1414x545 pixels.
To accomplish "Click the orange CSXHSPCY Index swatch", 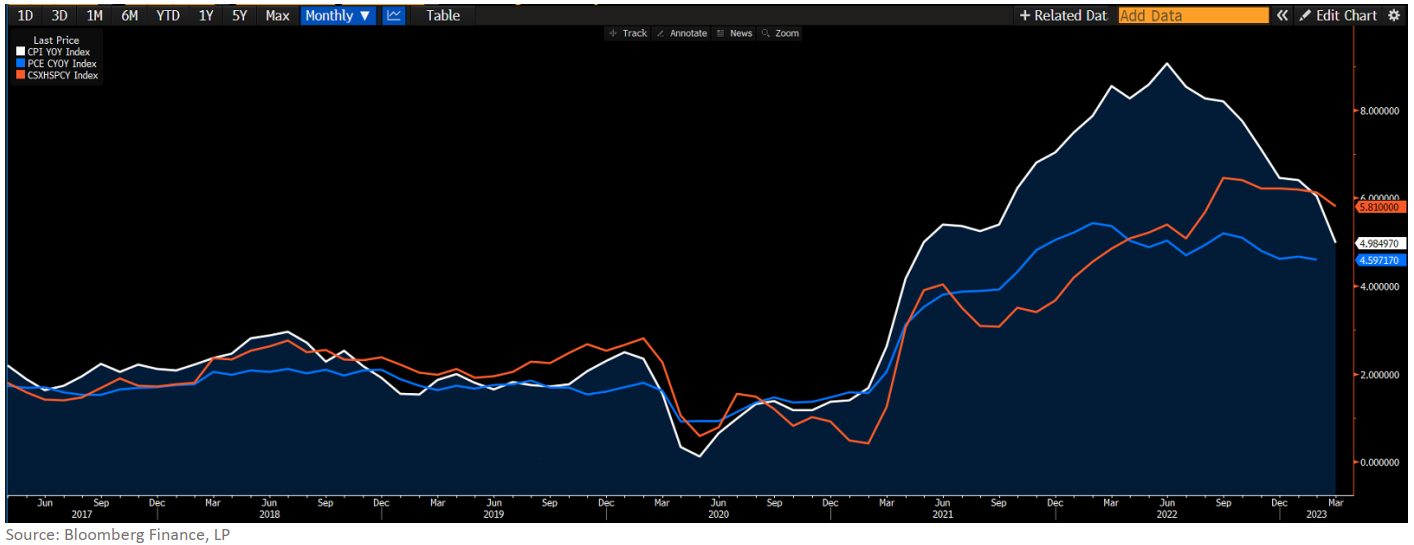I will click(x=21, y=75).
